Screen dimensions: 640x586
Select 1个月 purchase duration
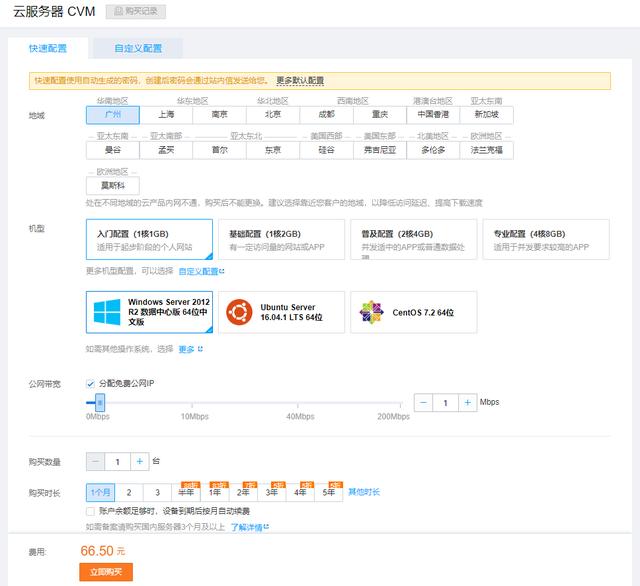click(100, 493)
